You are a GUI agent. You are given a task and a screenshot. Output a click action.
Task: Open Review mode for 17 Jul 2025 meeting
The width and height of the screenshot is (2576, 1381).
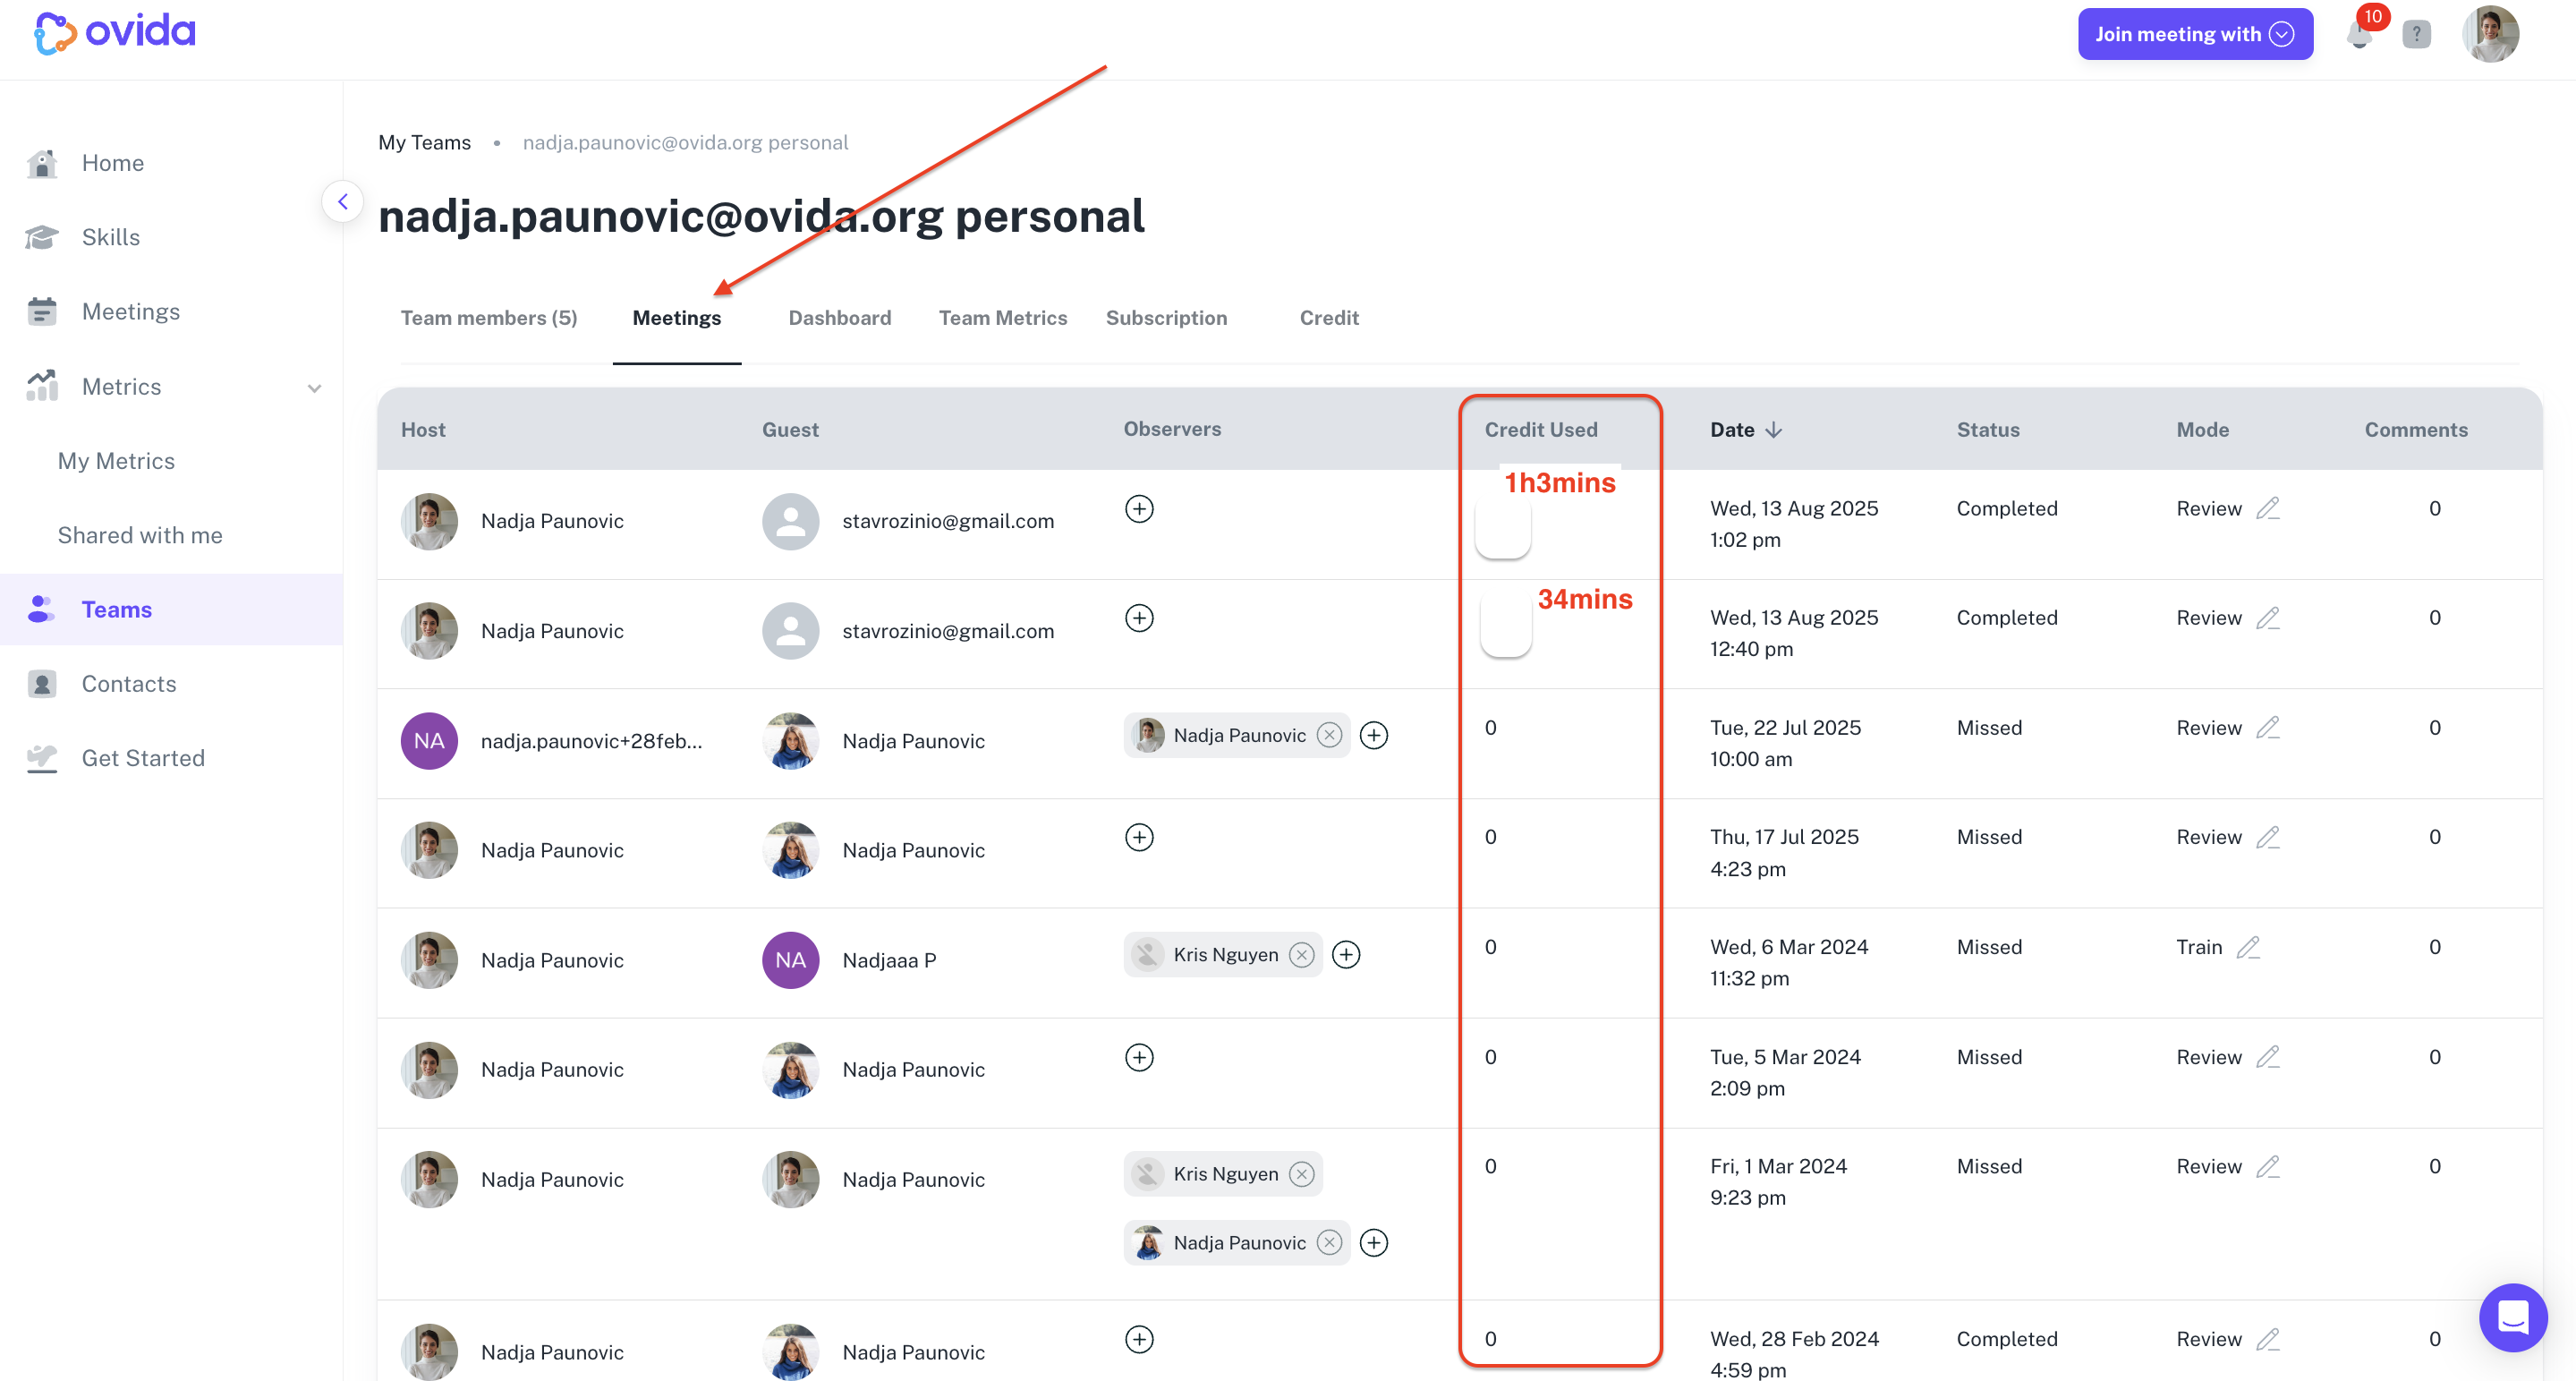(x=2209, y=837)
